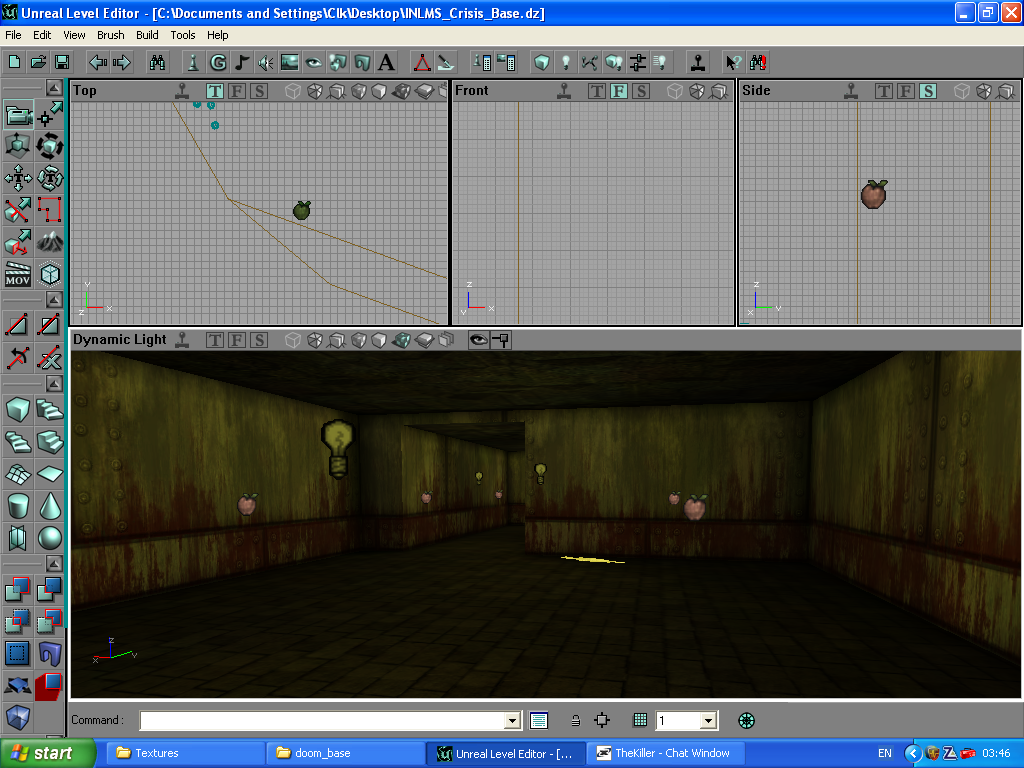1024x768 pixels.
Task: Toggle the S view button in Side viewport
Action: click(928, 91)
